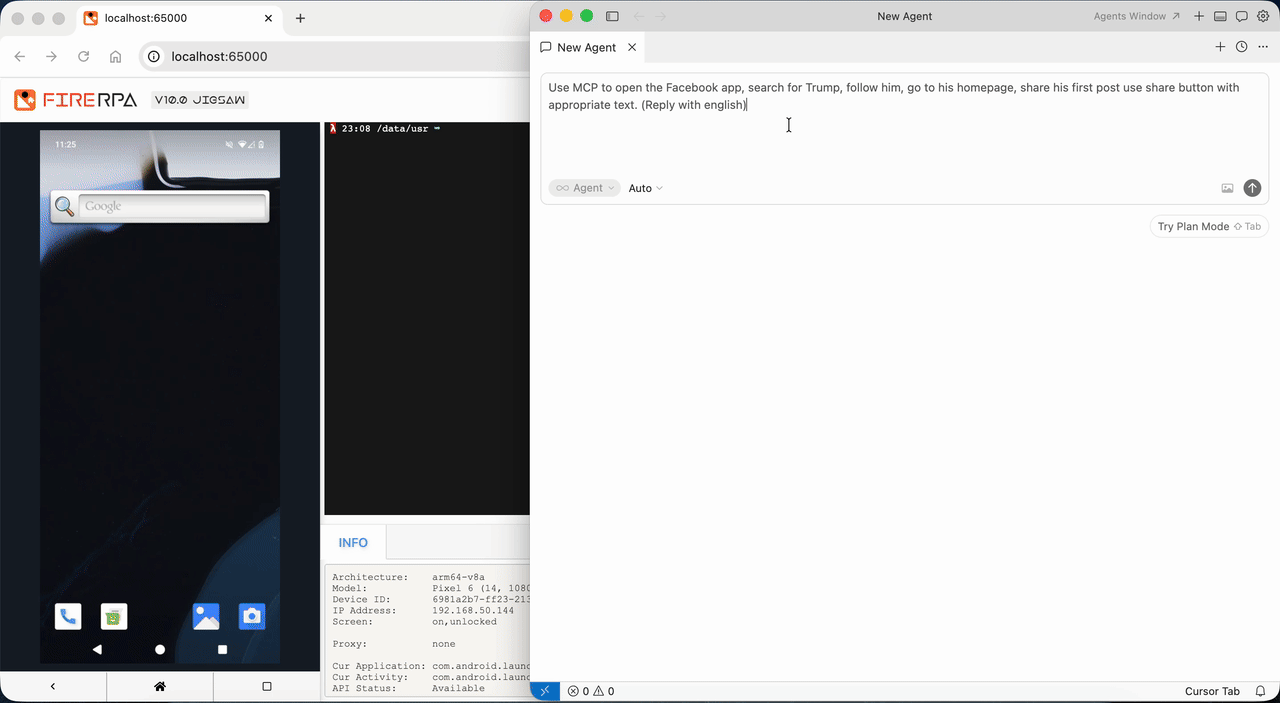Open remote window icon in status bar
This screenshot has height=703, width=1280.
(x=545, y=691)
